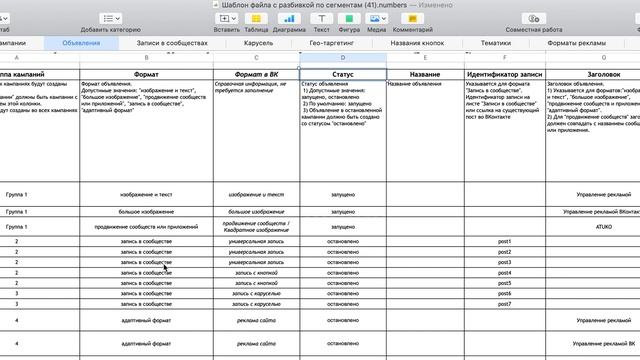The width and height of the screenshot is (640, 360).
Task: Click the 'Название объявления' description cell
Action: coord(425,131)
